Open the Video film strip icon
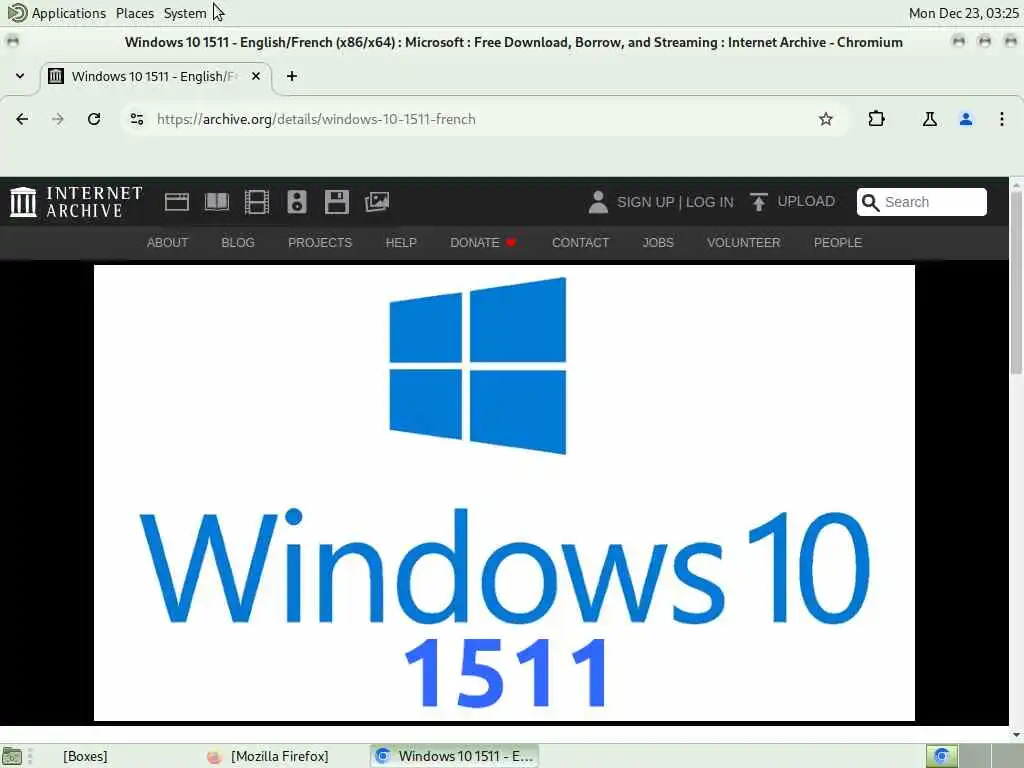The image size is (1024, 768). click(x=257, y=202)
